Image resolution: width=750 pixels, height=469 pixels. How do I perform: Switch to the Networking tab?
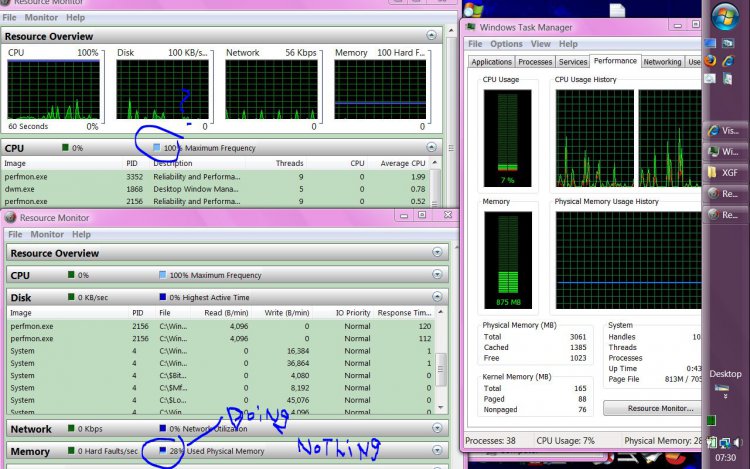pos(662,62)
